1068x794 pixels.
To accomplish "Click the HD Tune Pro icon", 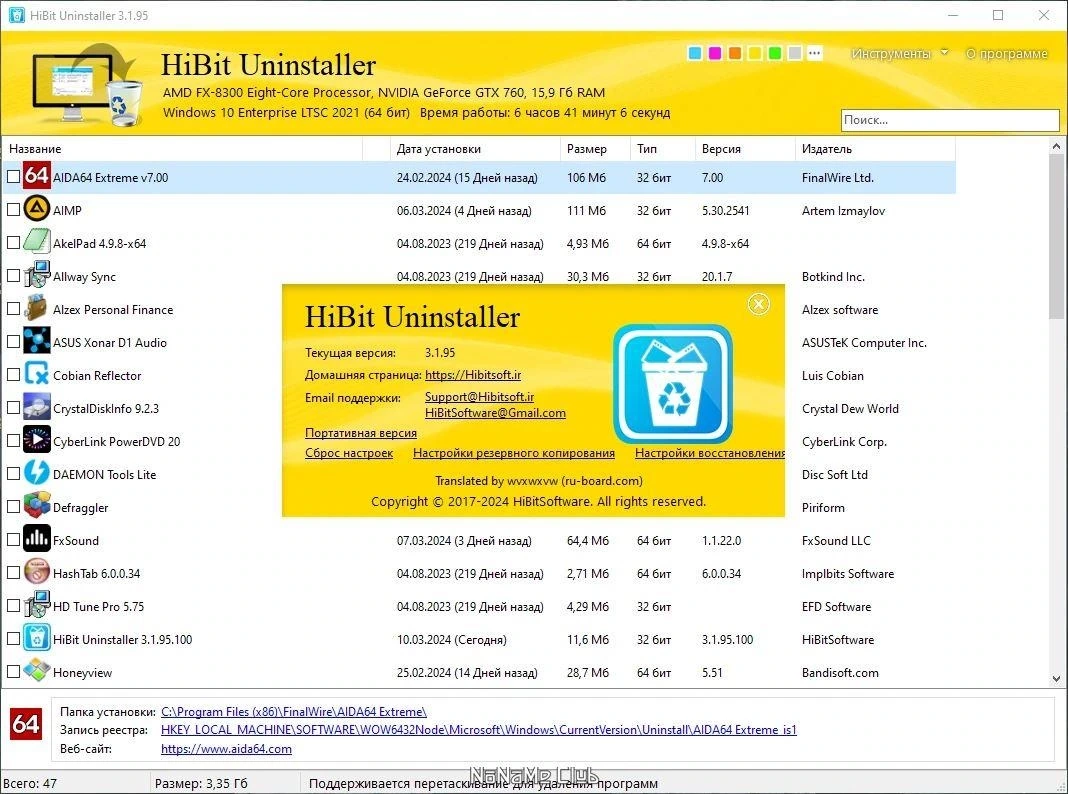I will (x=36, y=605).
